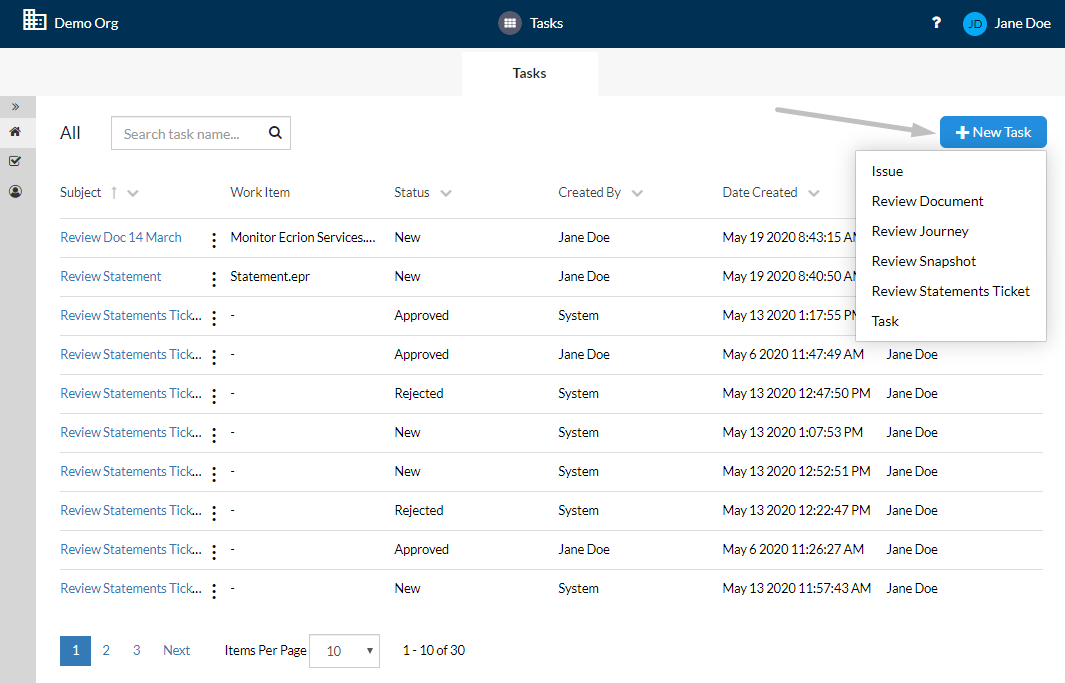The width and height of the screenshot is (1065, 683).
Task: Open the ticket created May 13 12:47:50 PM
Action: point(131,393)
